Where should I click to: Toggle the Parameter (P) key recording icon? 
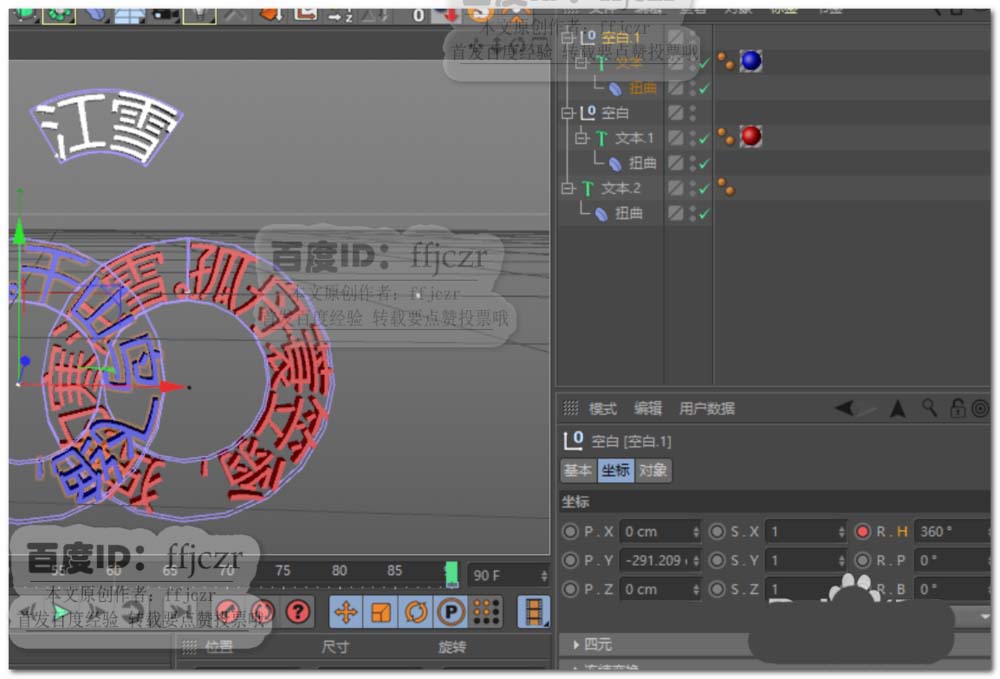(x=451, y=611)
